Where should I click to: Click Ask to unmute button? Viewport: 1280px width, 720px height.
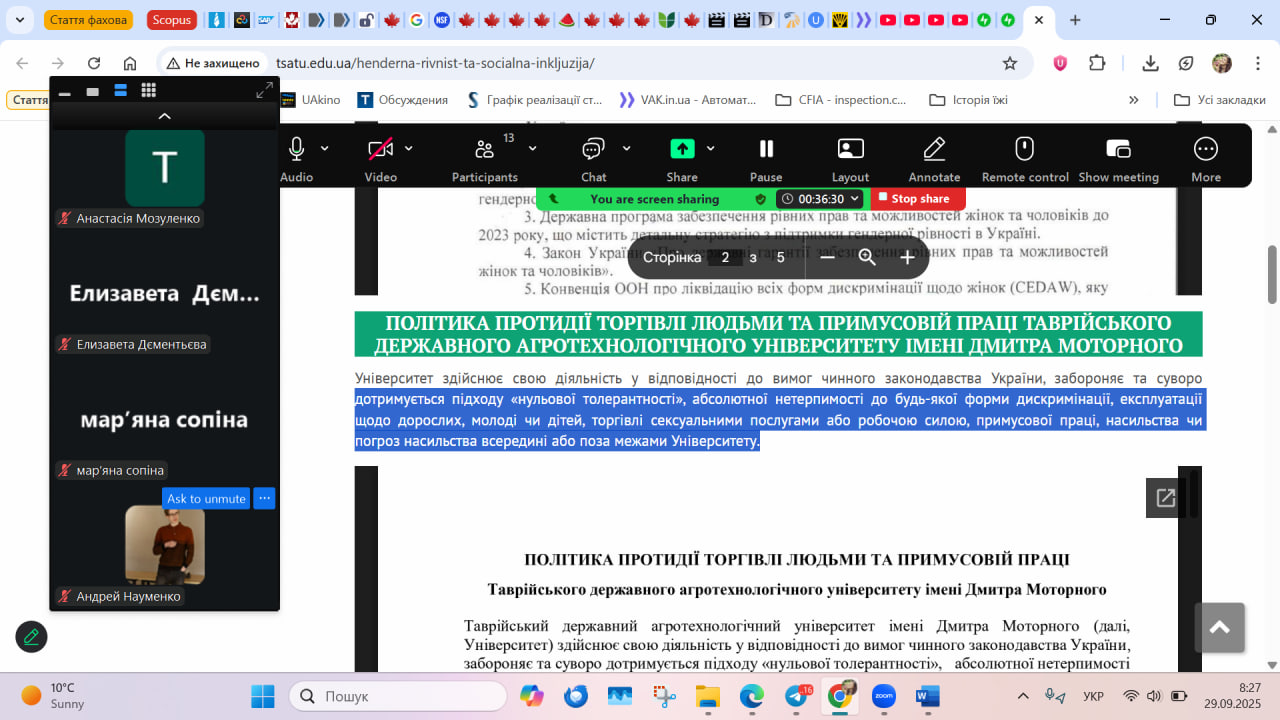(206, 498)
